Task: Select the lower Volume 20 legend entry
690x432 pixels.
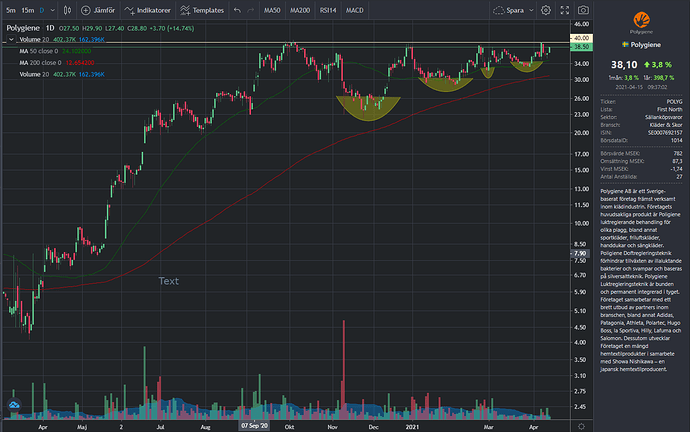Action: pos(62,74)
